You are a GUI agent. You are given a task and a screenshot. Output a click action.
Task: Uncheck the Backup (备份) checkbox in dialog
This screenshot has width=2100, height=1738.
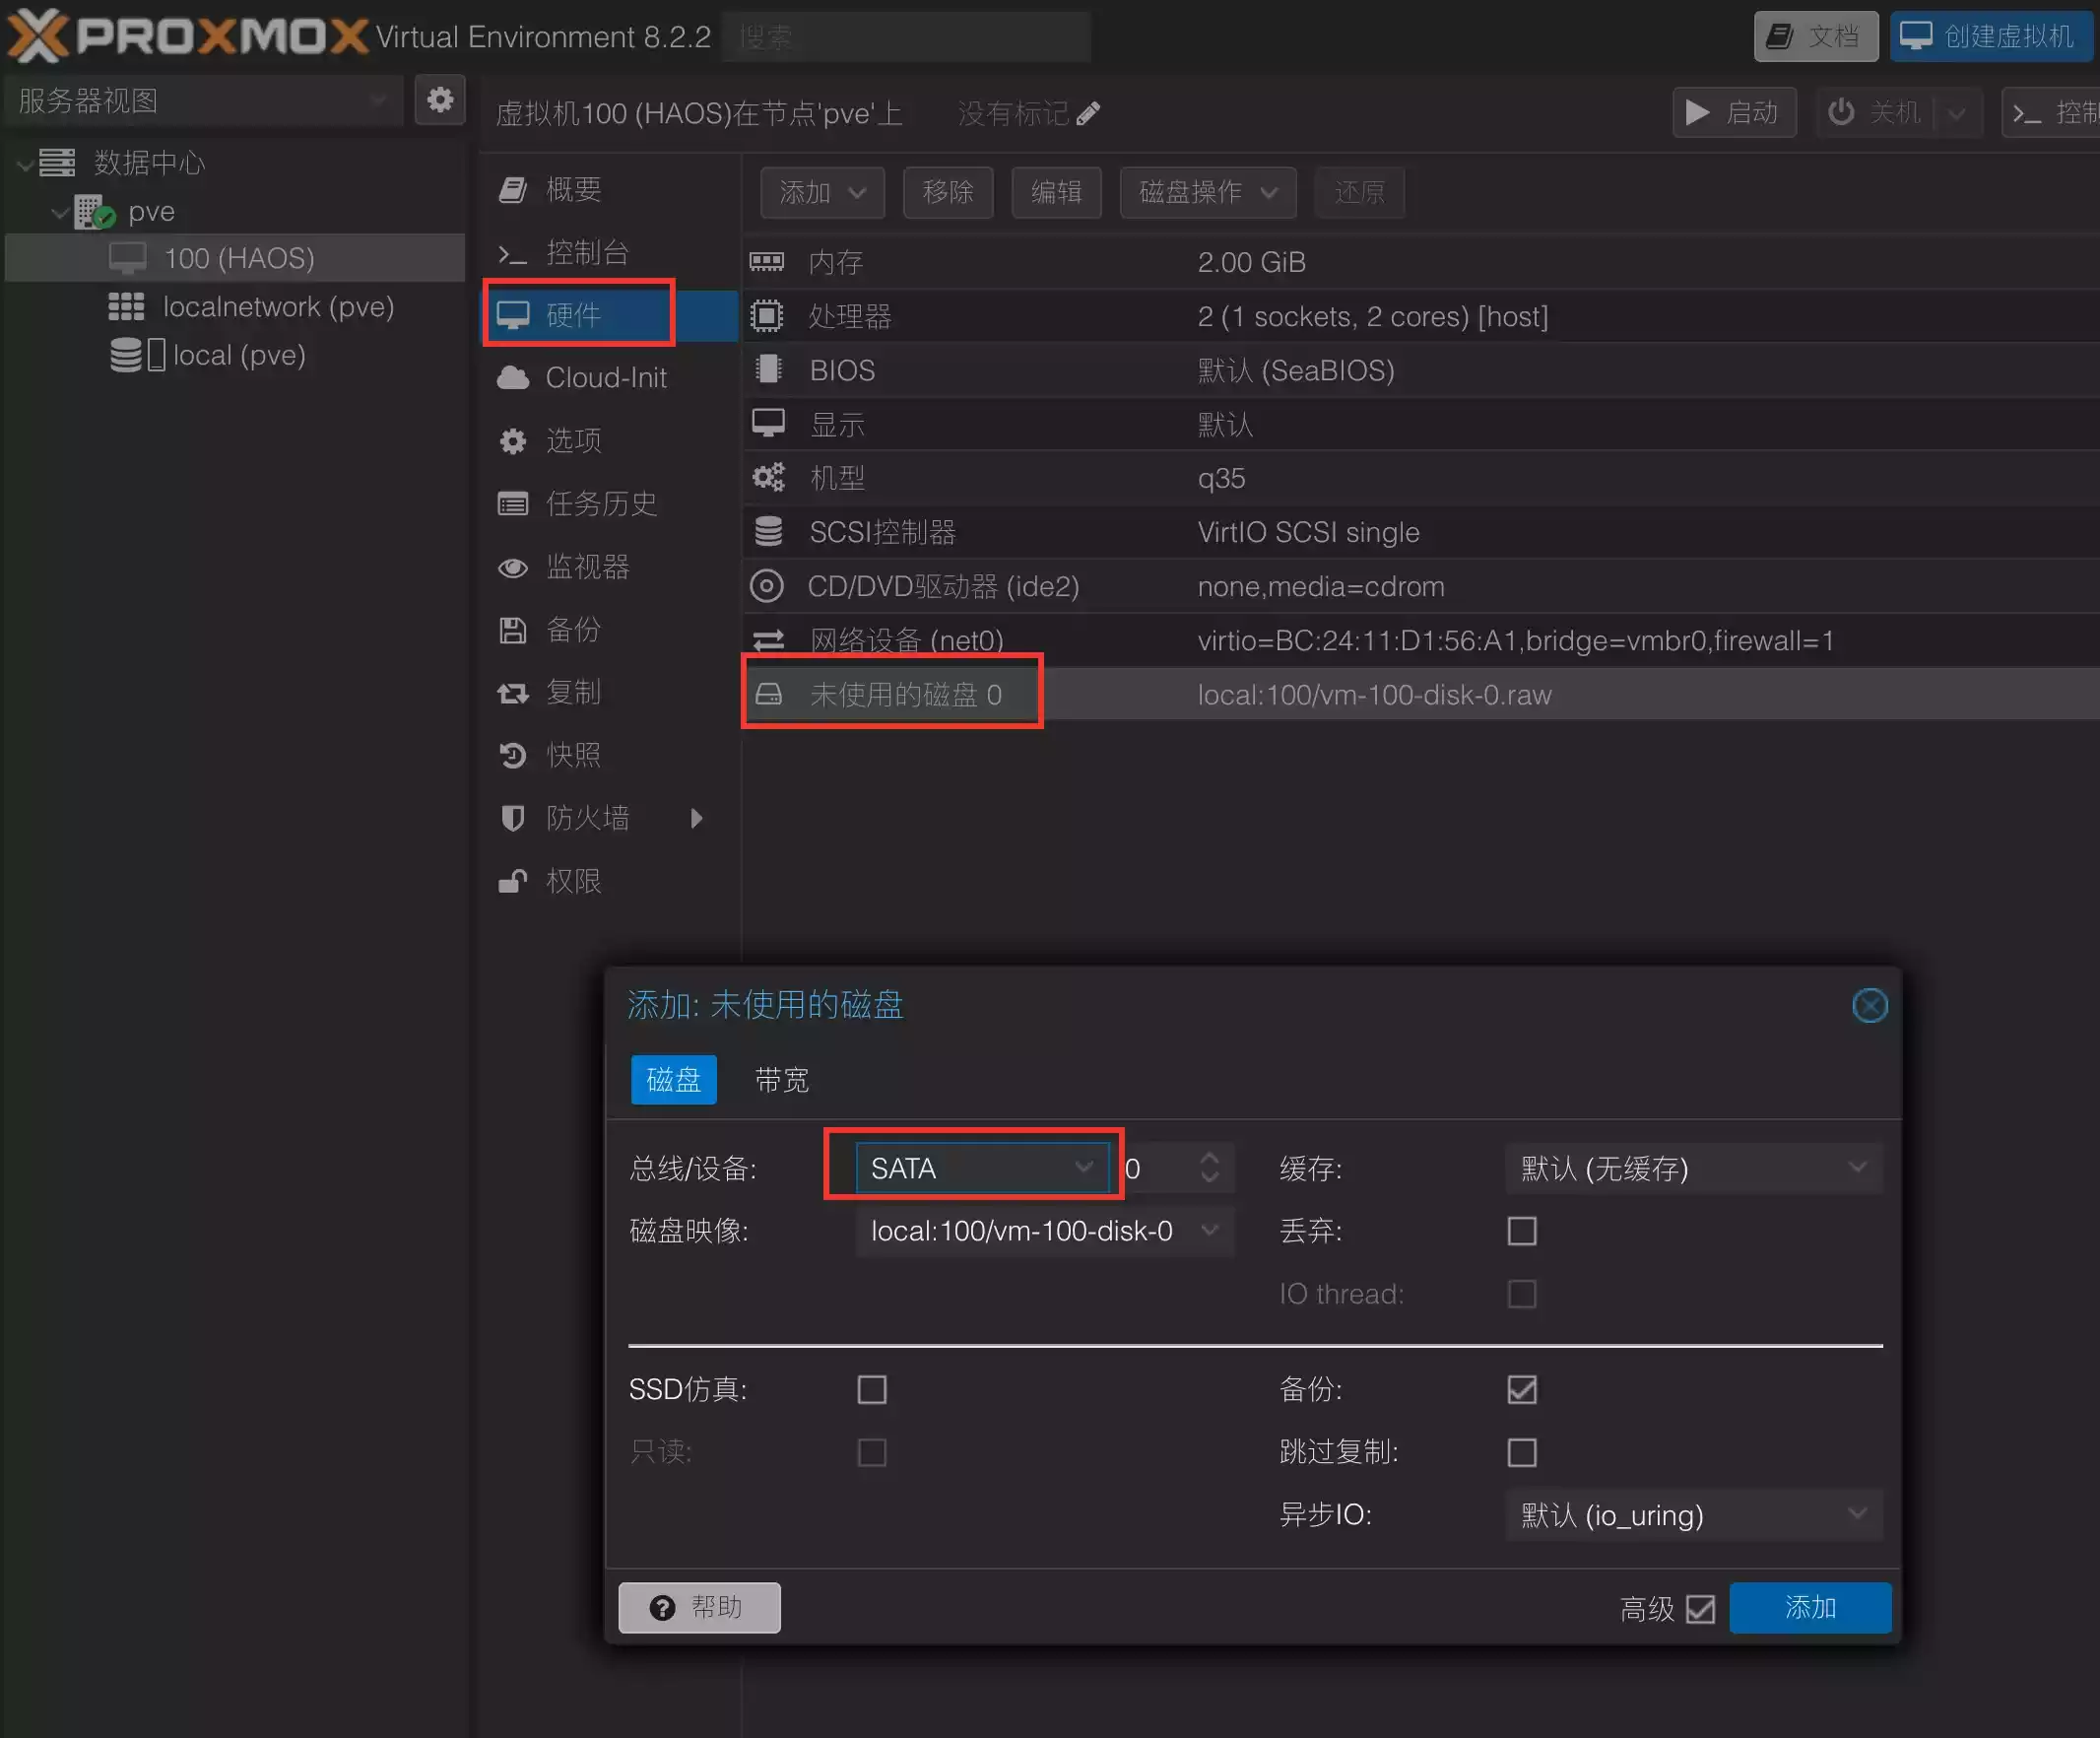(x=1522, y=1389)
